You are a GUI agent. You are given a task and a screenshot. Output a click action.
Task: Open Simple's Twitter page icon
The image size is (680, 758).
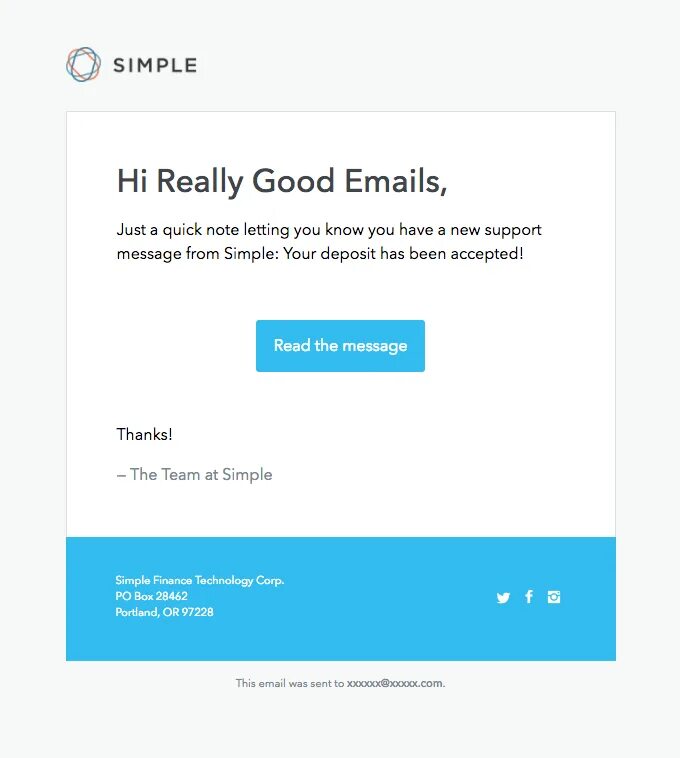503,597
